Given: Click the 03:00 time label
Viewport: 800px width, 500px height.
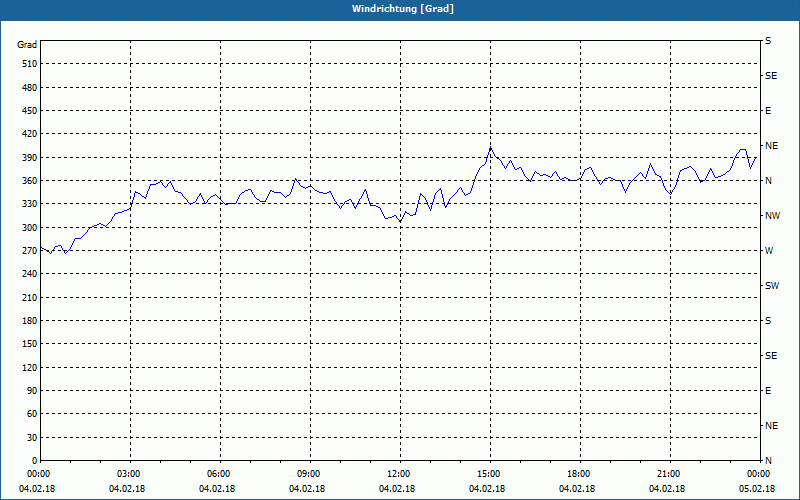Looking at the screenshot, I should (127, 474).
